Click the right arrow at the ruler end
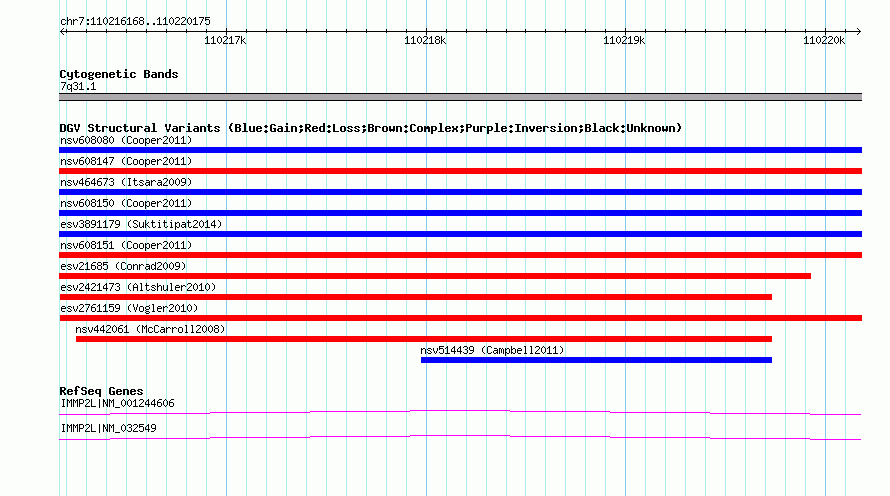 pyautogui.click(x=858, y=32)
